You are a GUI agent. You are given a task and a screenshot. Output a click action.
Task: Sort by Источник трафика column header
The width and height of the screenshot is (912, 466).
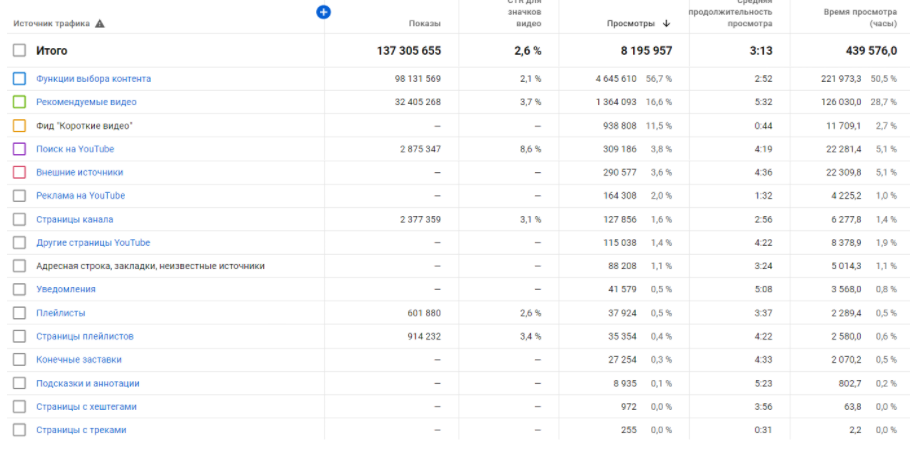tap(52, 24)
